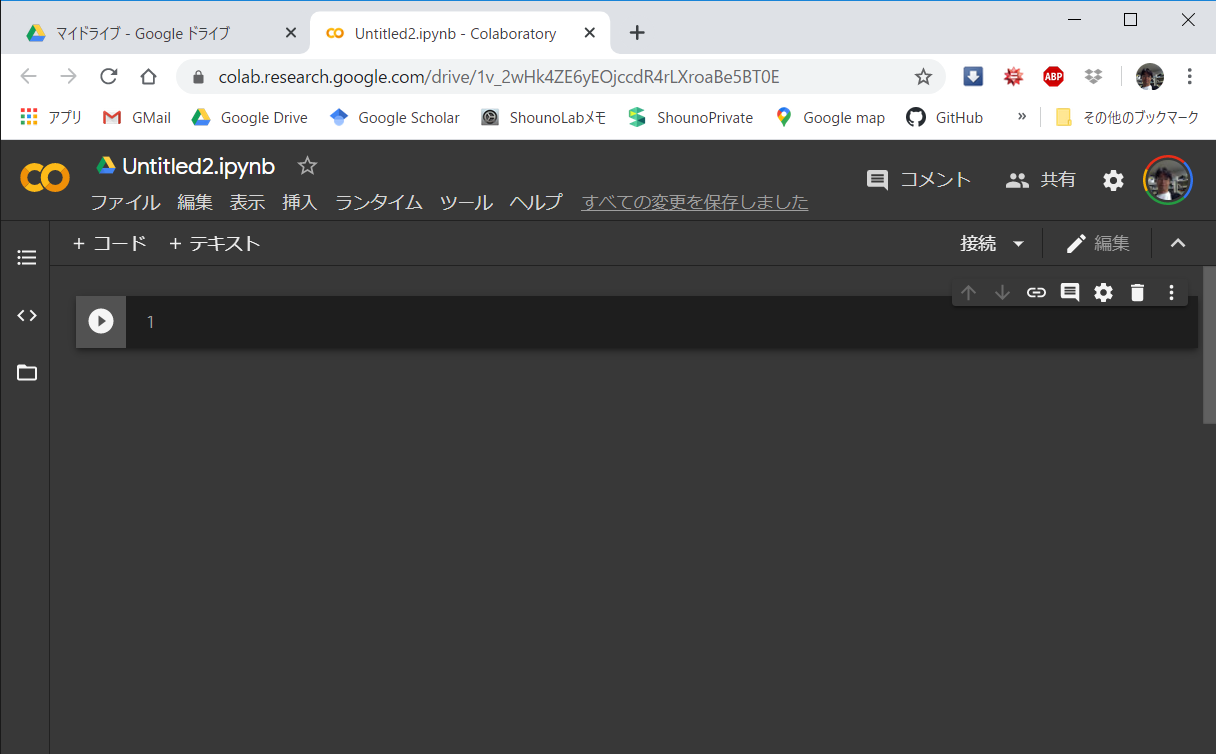Image resolution: width=1216 pixels, height=754 pixels.
Task: Open the ランタイム menu
Action: [x=379, y=202]
